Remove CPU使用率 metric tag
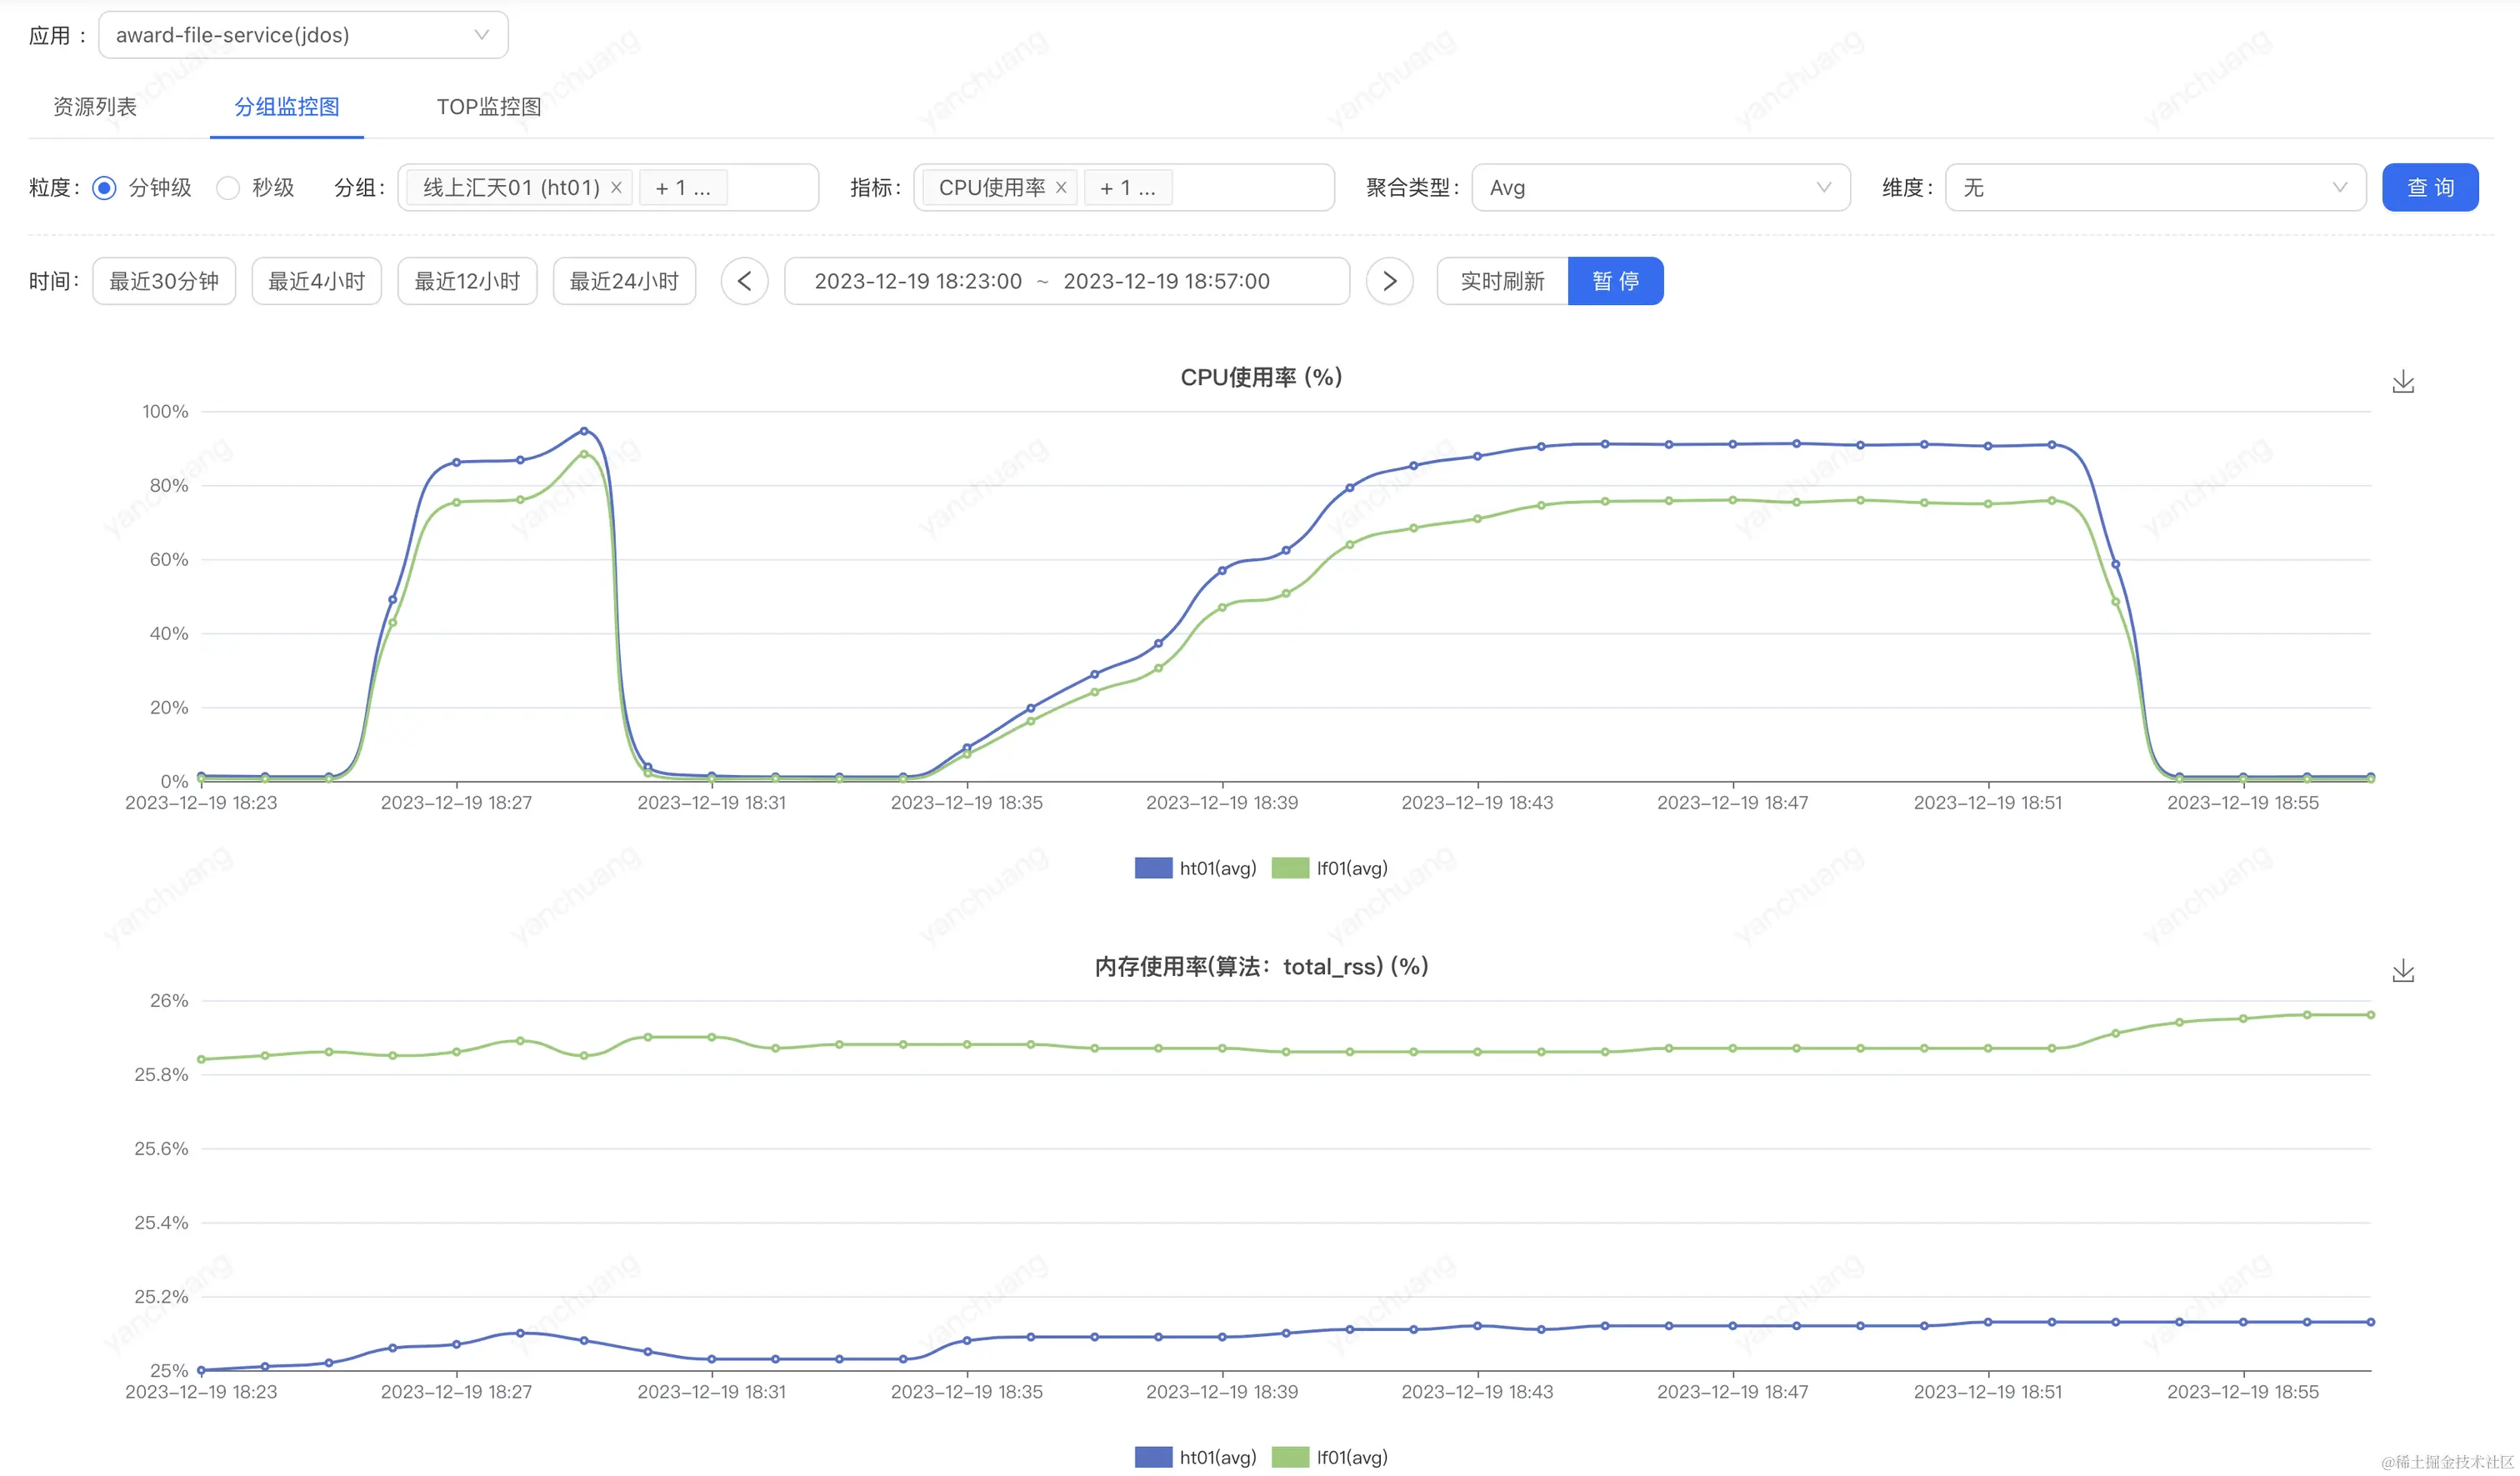This screenshot has width=2520, height=1476. [1061, 188]
